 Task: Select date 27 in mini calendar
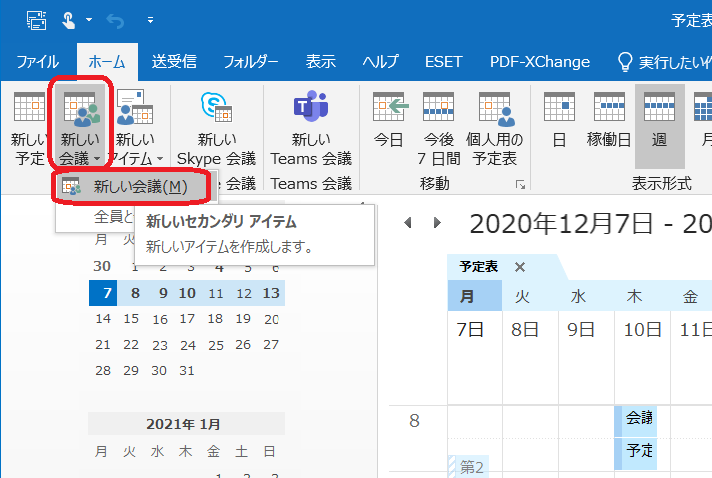pos(271,345)
